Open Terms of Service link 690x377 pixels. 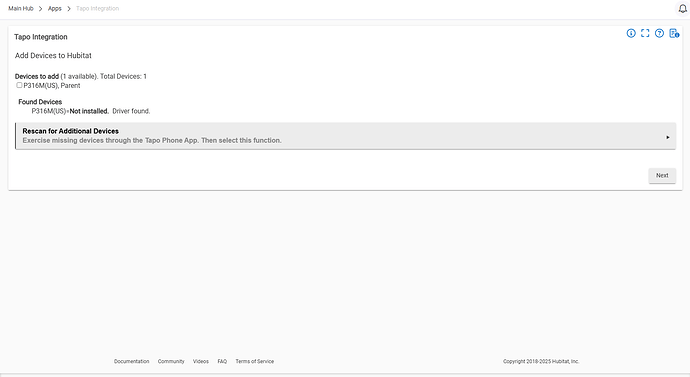coord(254,361)
